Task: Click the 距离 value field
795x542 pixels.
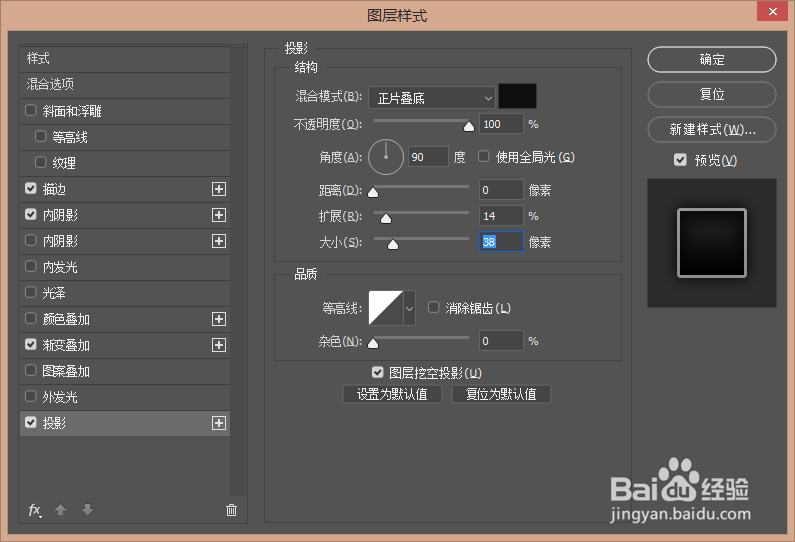Action: (501, 190)
